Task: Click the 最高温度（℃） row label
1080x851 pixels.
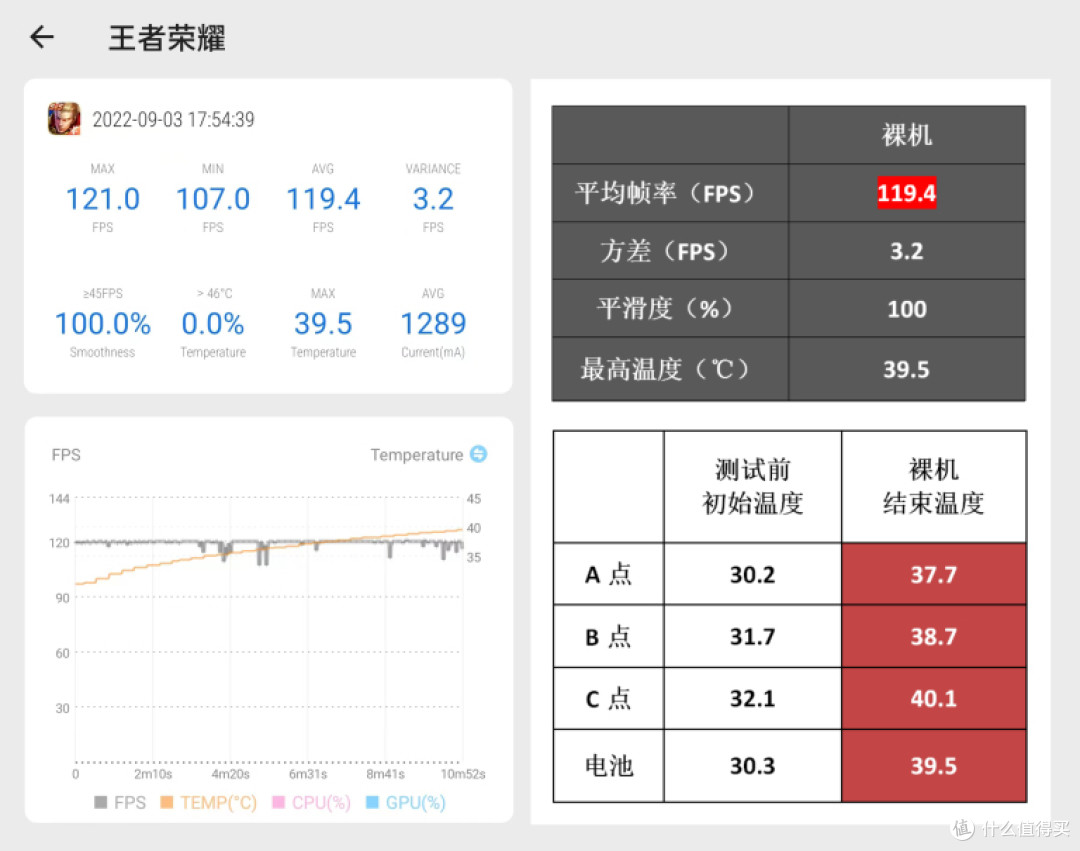Action: (670, 369)
